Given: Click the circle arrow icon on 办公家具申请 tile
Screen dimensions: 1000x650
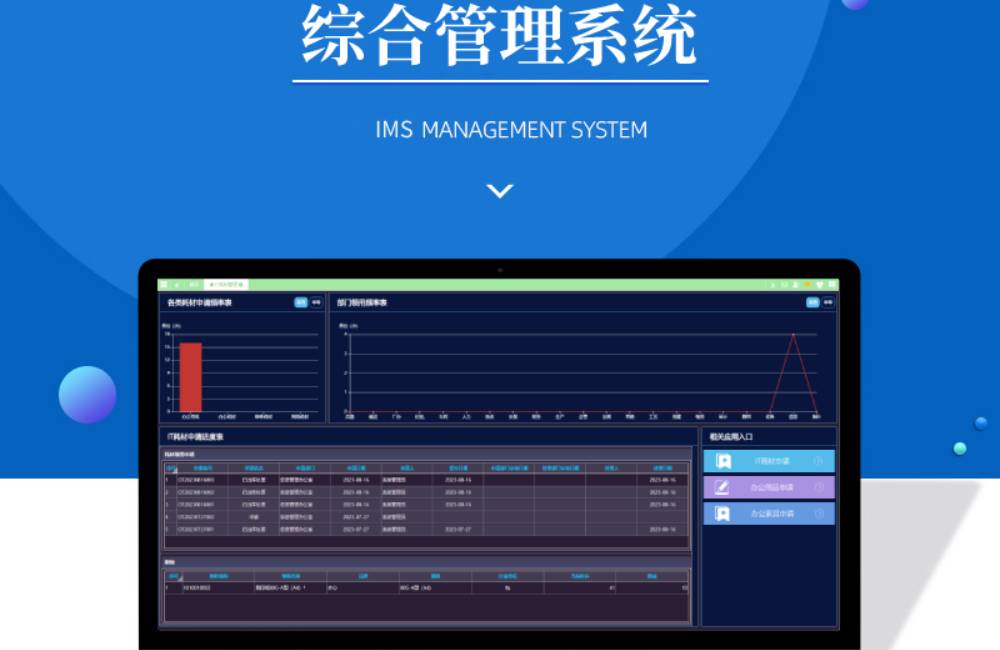Looking at the screenshot, I should [819, 514].
